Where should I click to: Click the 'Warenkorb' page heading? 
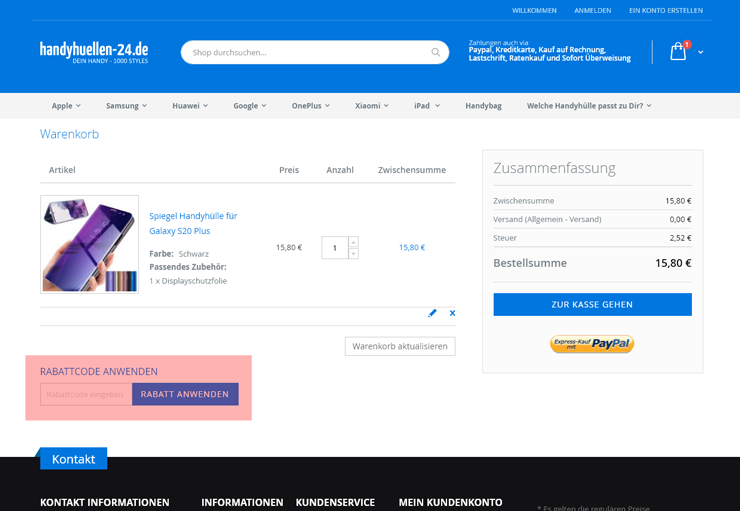(69, 134)
